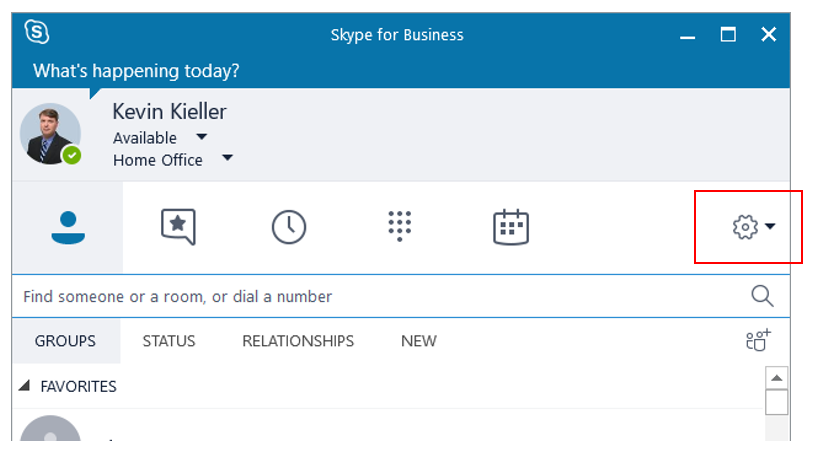Click the 'What's happening today?' note field
The image size is (817, 453).
(x=136, y=71)
